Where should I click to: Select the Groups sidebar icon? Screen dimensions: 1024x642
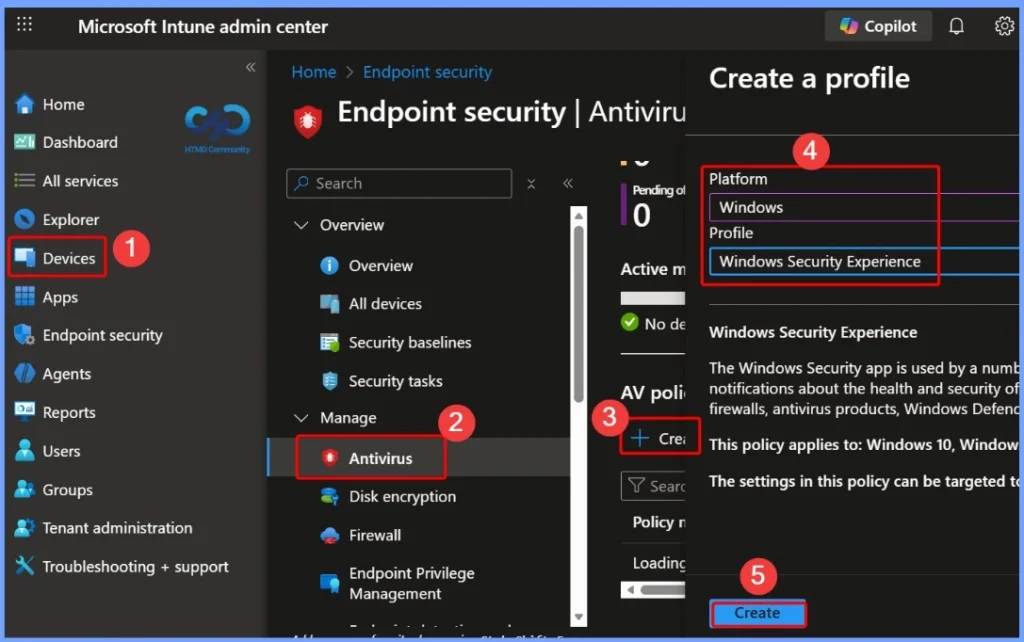(23, 489)
